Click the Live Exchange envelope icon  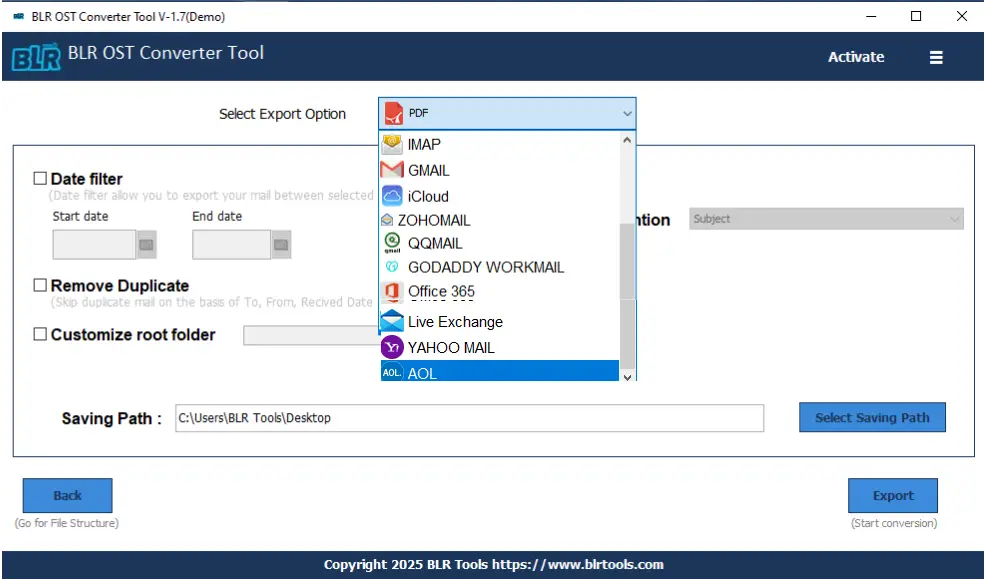click(x=392, y=322)
